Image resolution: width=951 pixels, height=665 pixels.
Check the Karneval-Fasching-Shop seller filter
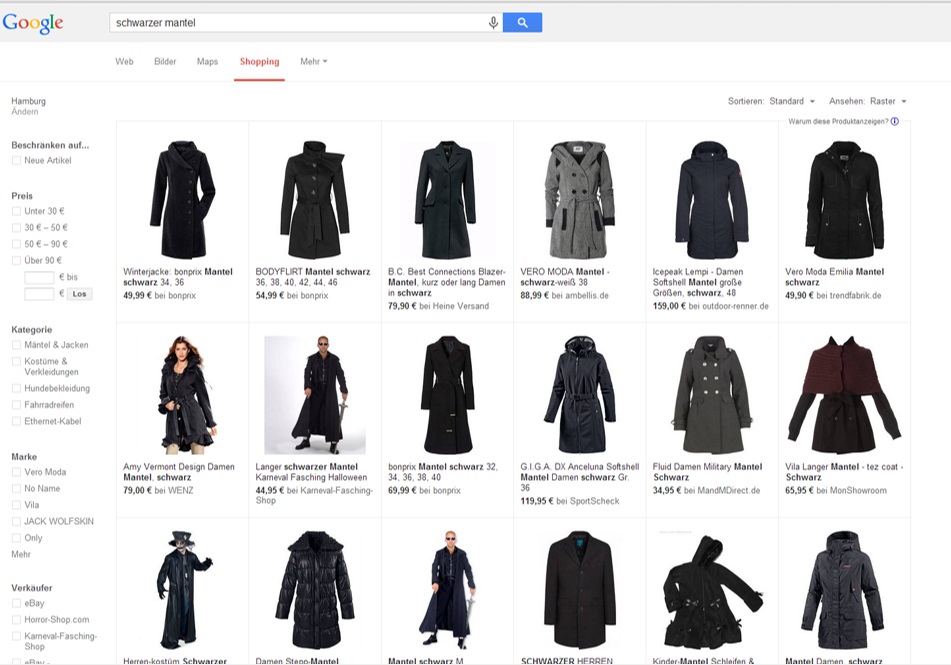click(x=16, y=636)
